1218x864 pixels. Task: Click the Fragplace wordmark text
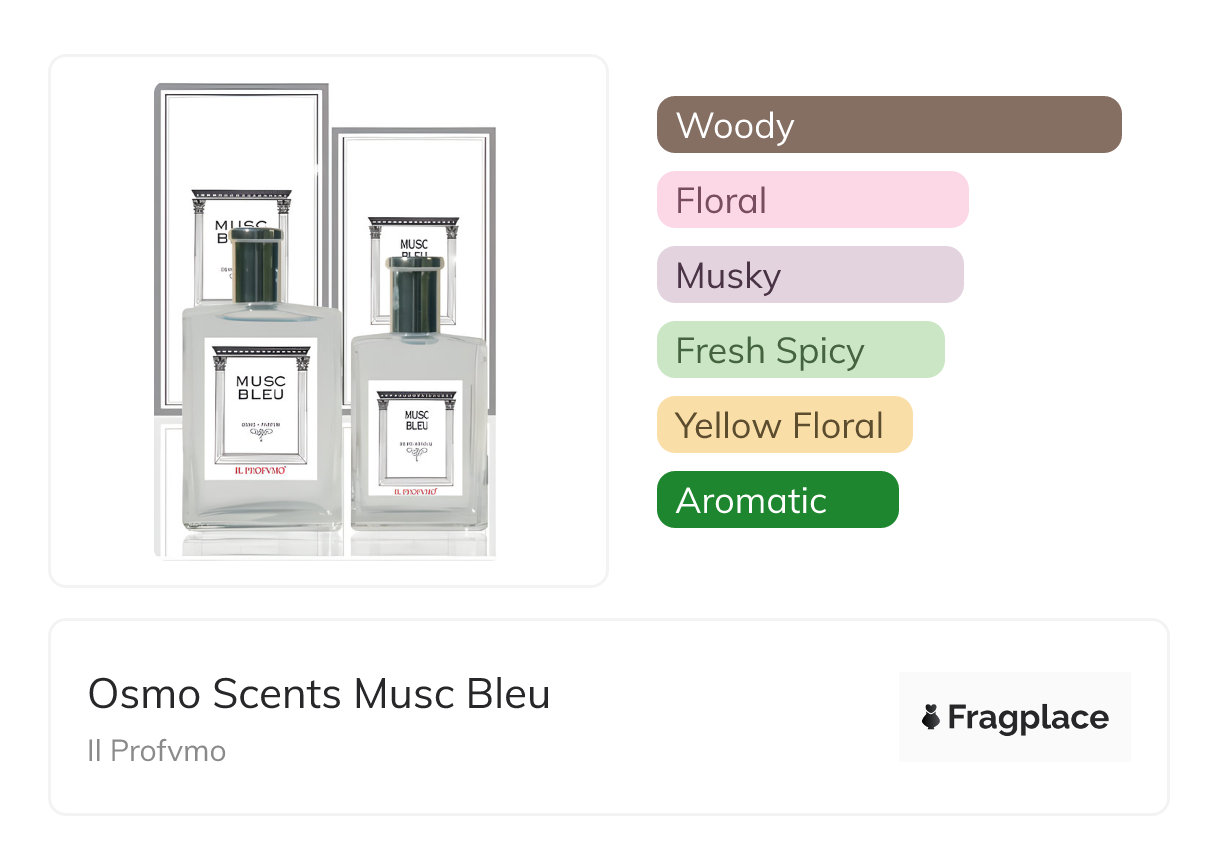pyautogui.click(x=1028, y=717)
